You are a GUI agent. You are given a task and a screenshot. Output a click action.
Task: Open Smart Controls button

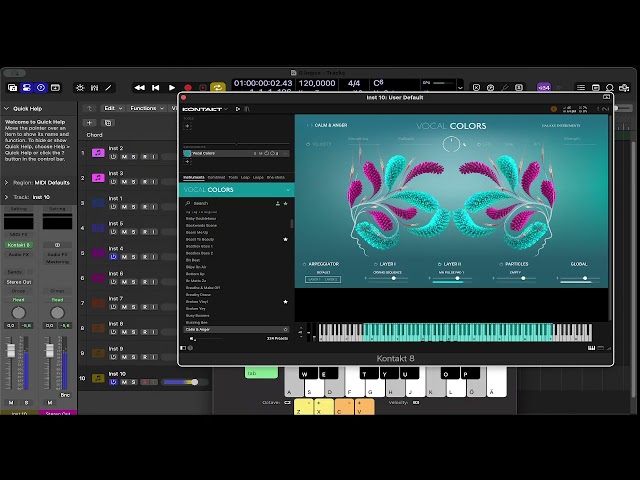point(80,88)
